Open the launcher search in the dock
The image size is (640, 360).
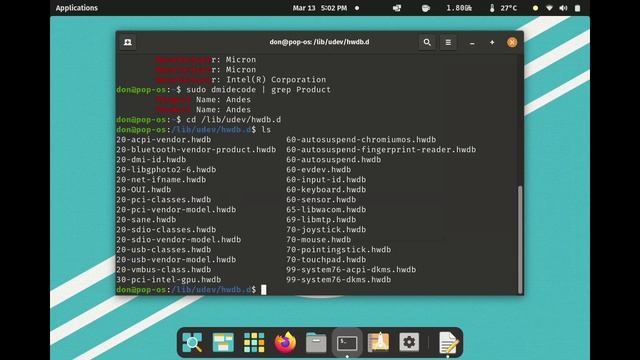point(192,342)
